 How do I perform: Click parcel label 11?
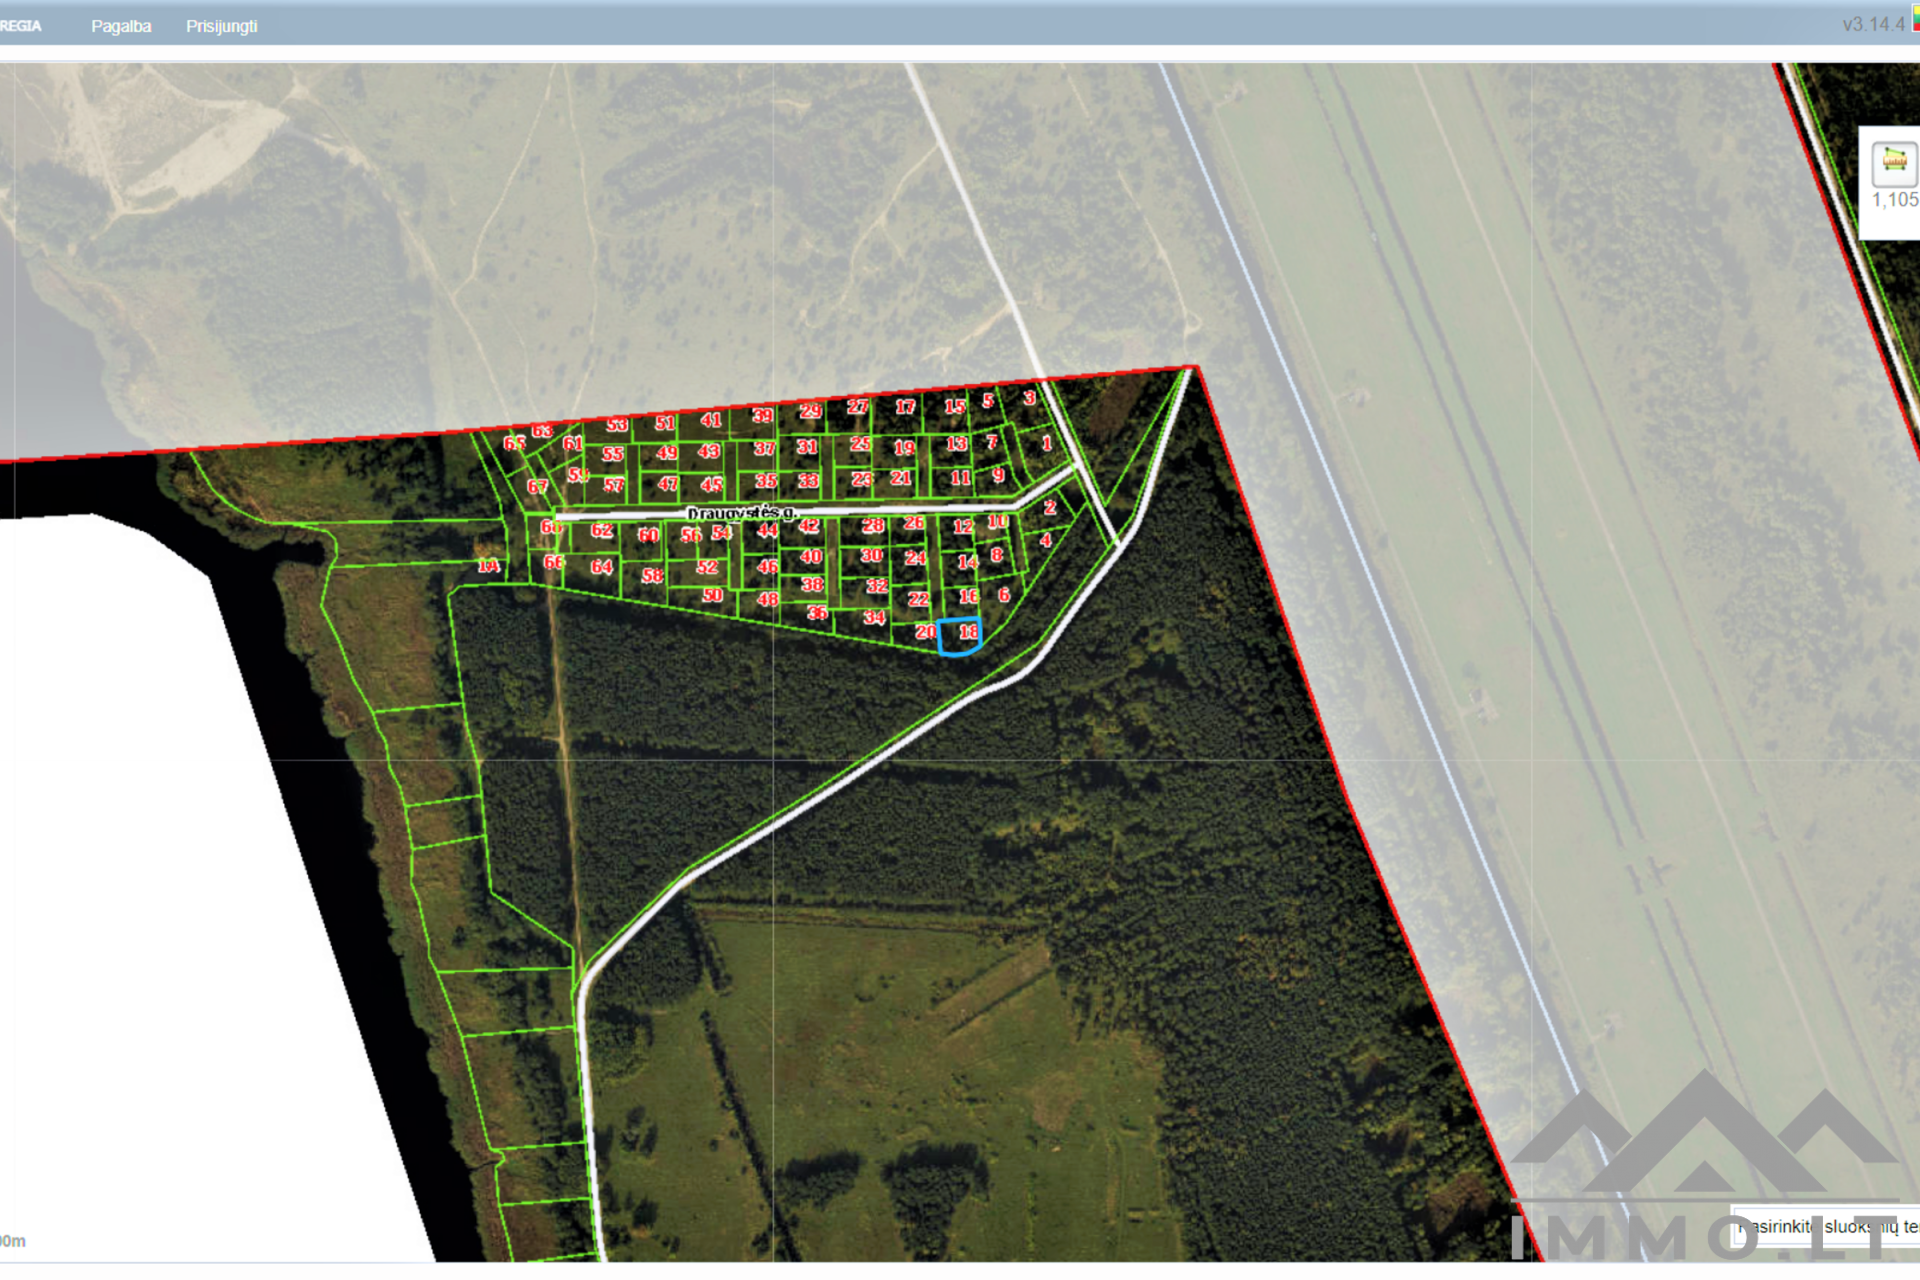961,478
